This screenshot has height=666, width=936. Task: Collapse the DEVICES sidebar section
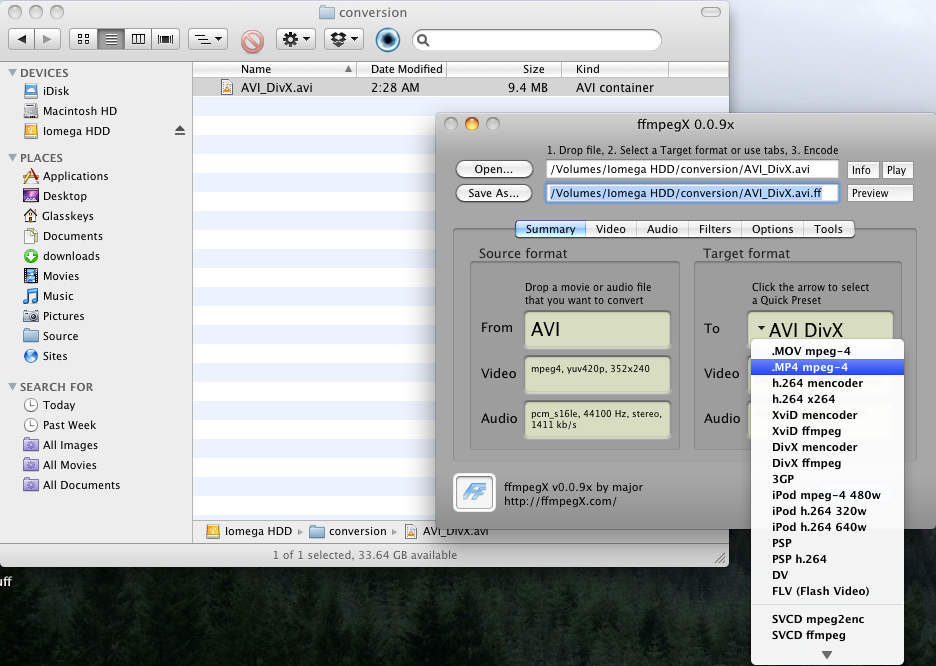point(12,73)
